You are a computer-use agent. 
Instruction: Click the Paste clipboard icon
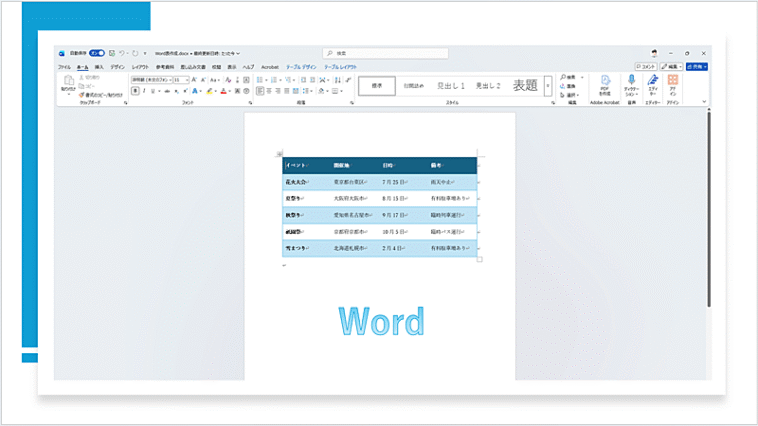(69, 81)
